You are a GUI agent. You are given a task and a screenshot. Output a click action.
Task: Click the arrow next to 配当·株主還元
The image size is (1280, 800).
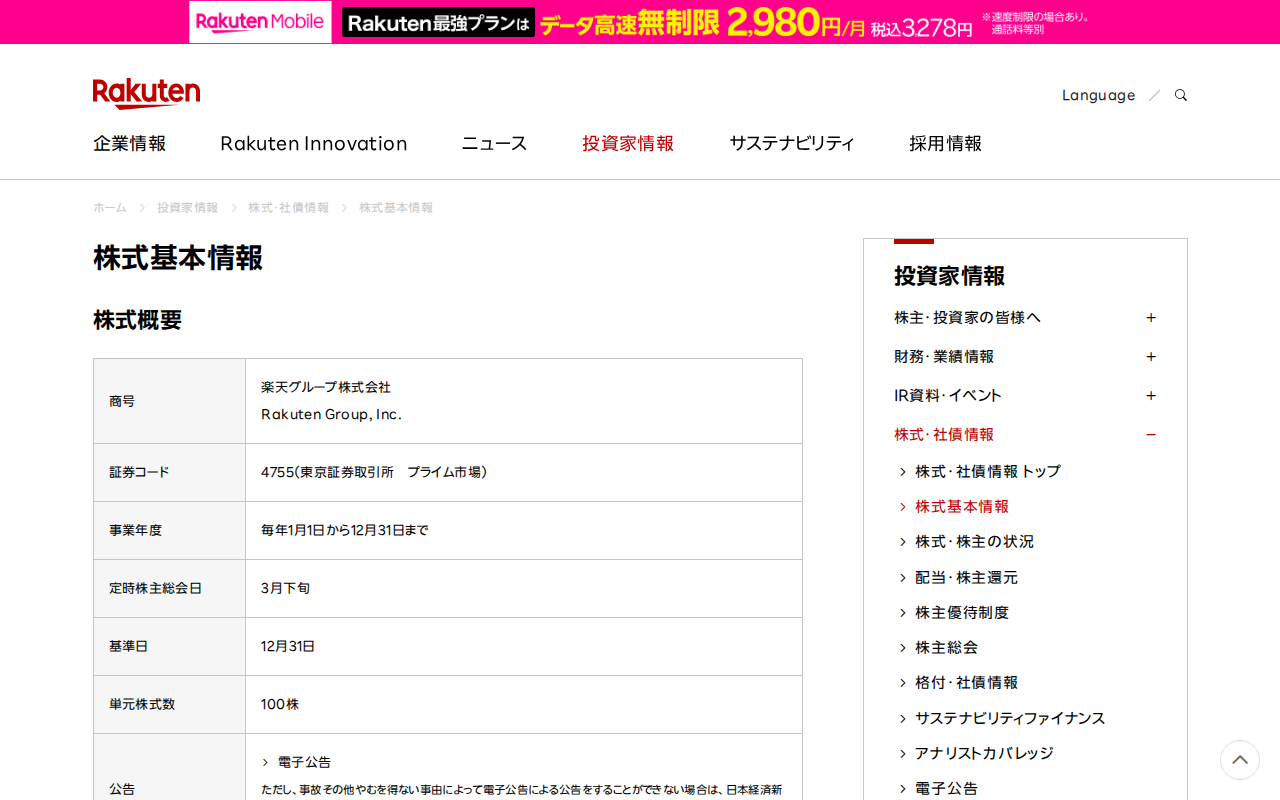(x=902, y=577)
